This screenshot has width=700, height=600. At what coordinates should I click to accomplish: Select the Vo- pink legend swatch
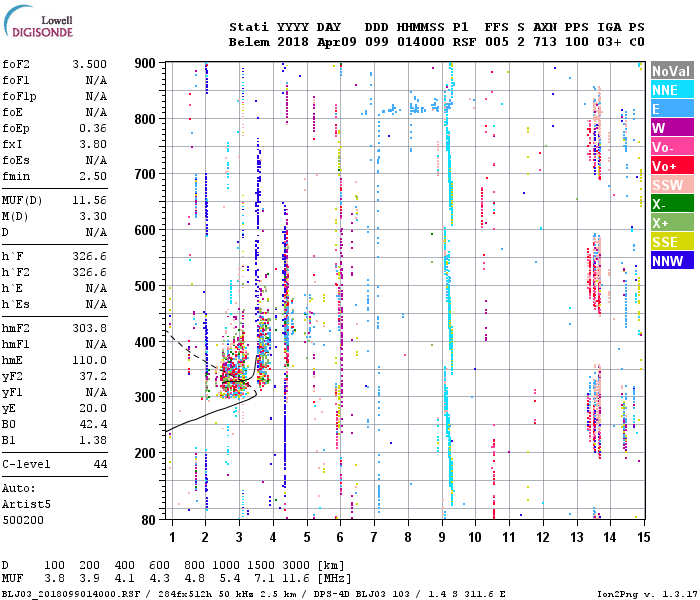[672, 147]
